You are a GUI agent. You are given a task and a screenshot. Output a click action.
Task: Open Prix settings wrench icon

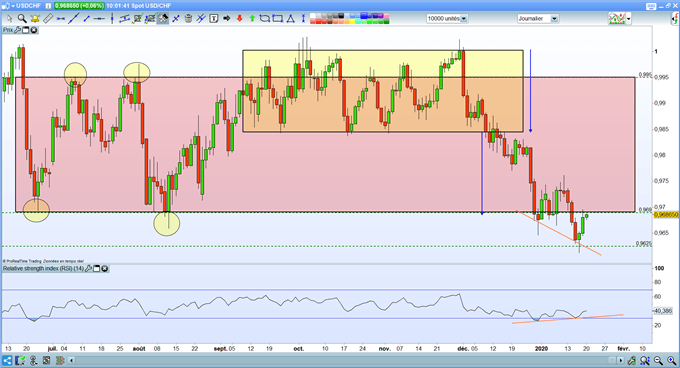[17, 30]
